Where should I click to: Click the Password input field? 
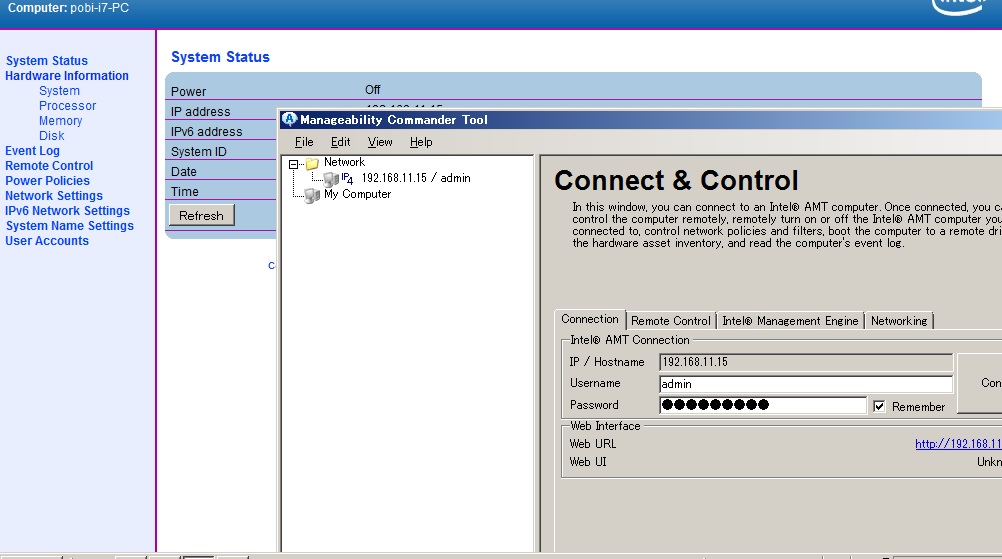point(763,405)
